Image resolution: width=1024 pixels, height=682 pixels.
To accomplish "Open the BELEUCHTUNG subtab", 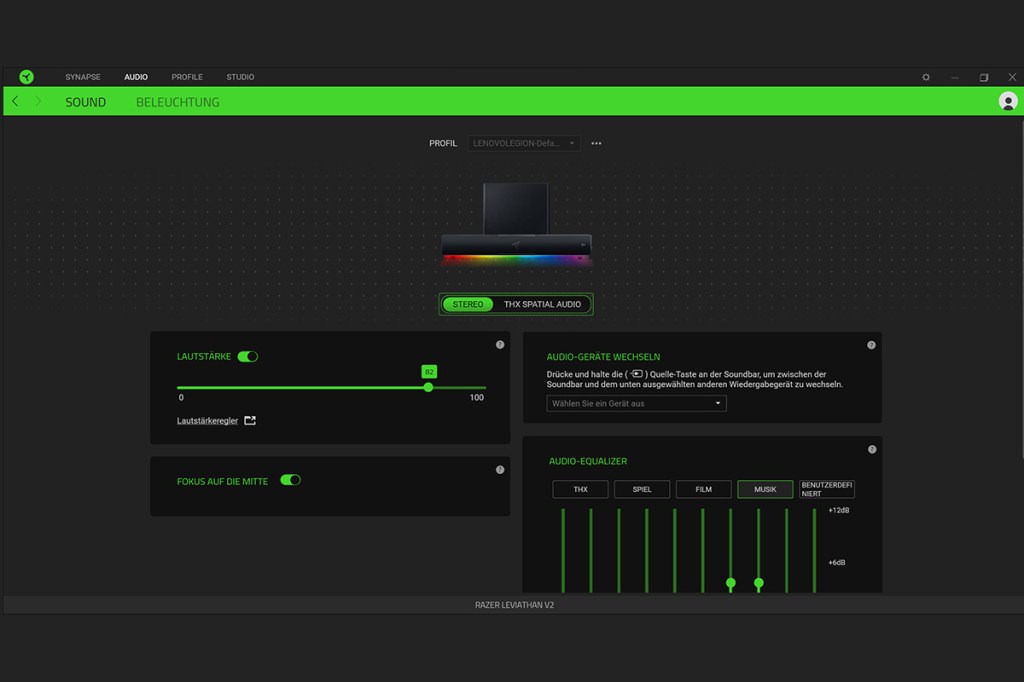I will click(x=178, y=102).
